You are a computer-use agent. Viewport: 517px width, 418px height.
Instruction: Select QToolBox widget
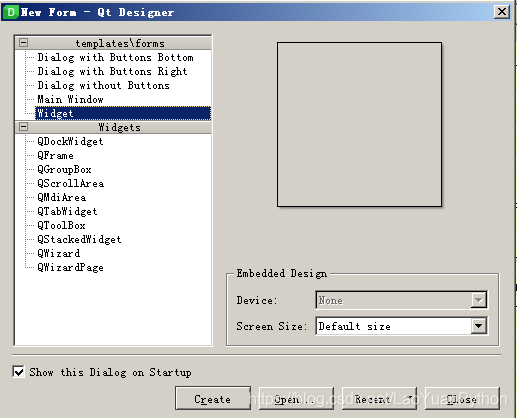point(61,225)
